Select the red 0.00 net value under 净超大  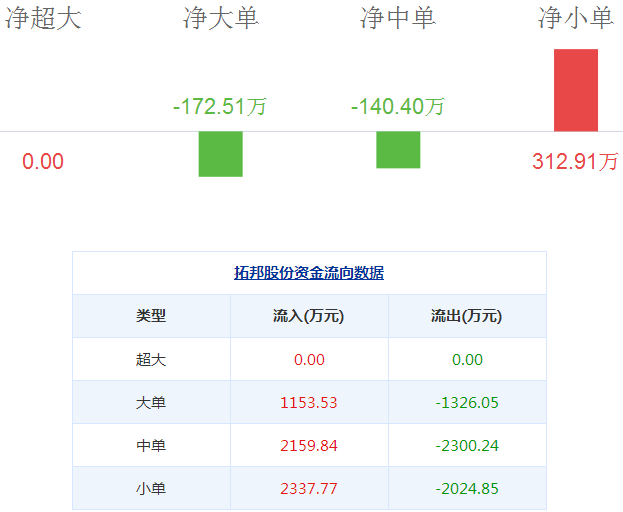[x=43, y=162]
